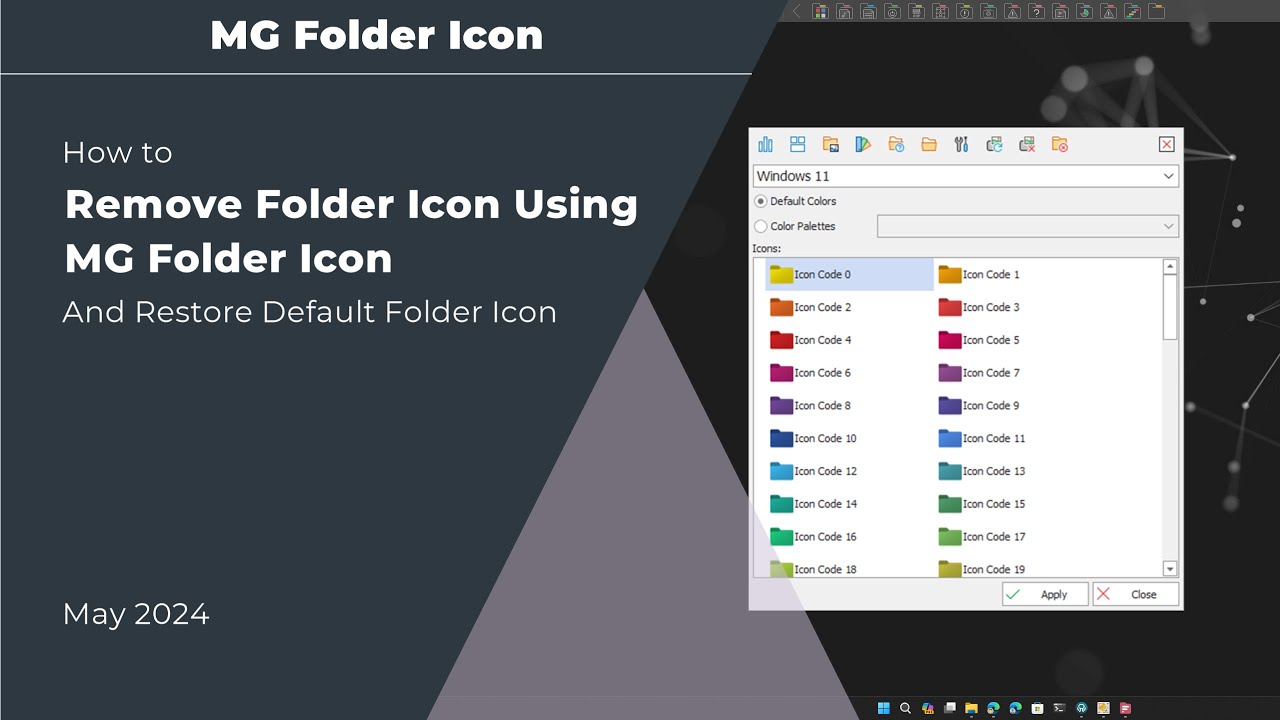Select Icon Code 10 item
1280x720 pixels.
(814, 438)
